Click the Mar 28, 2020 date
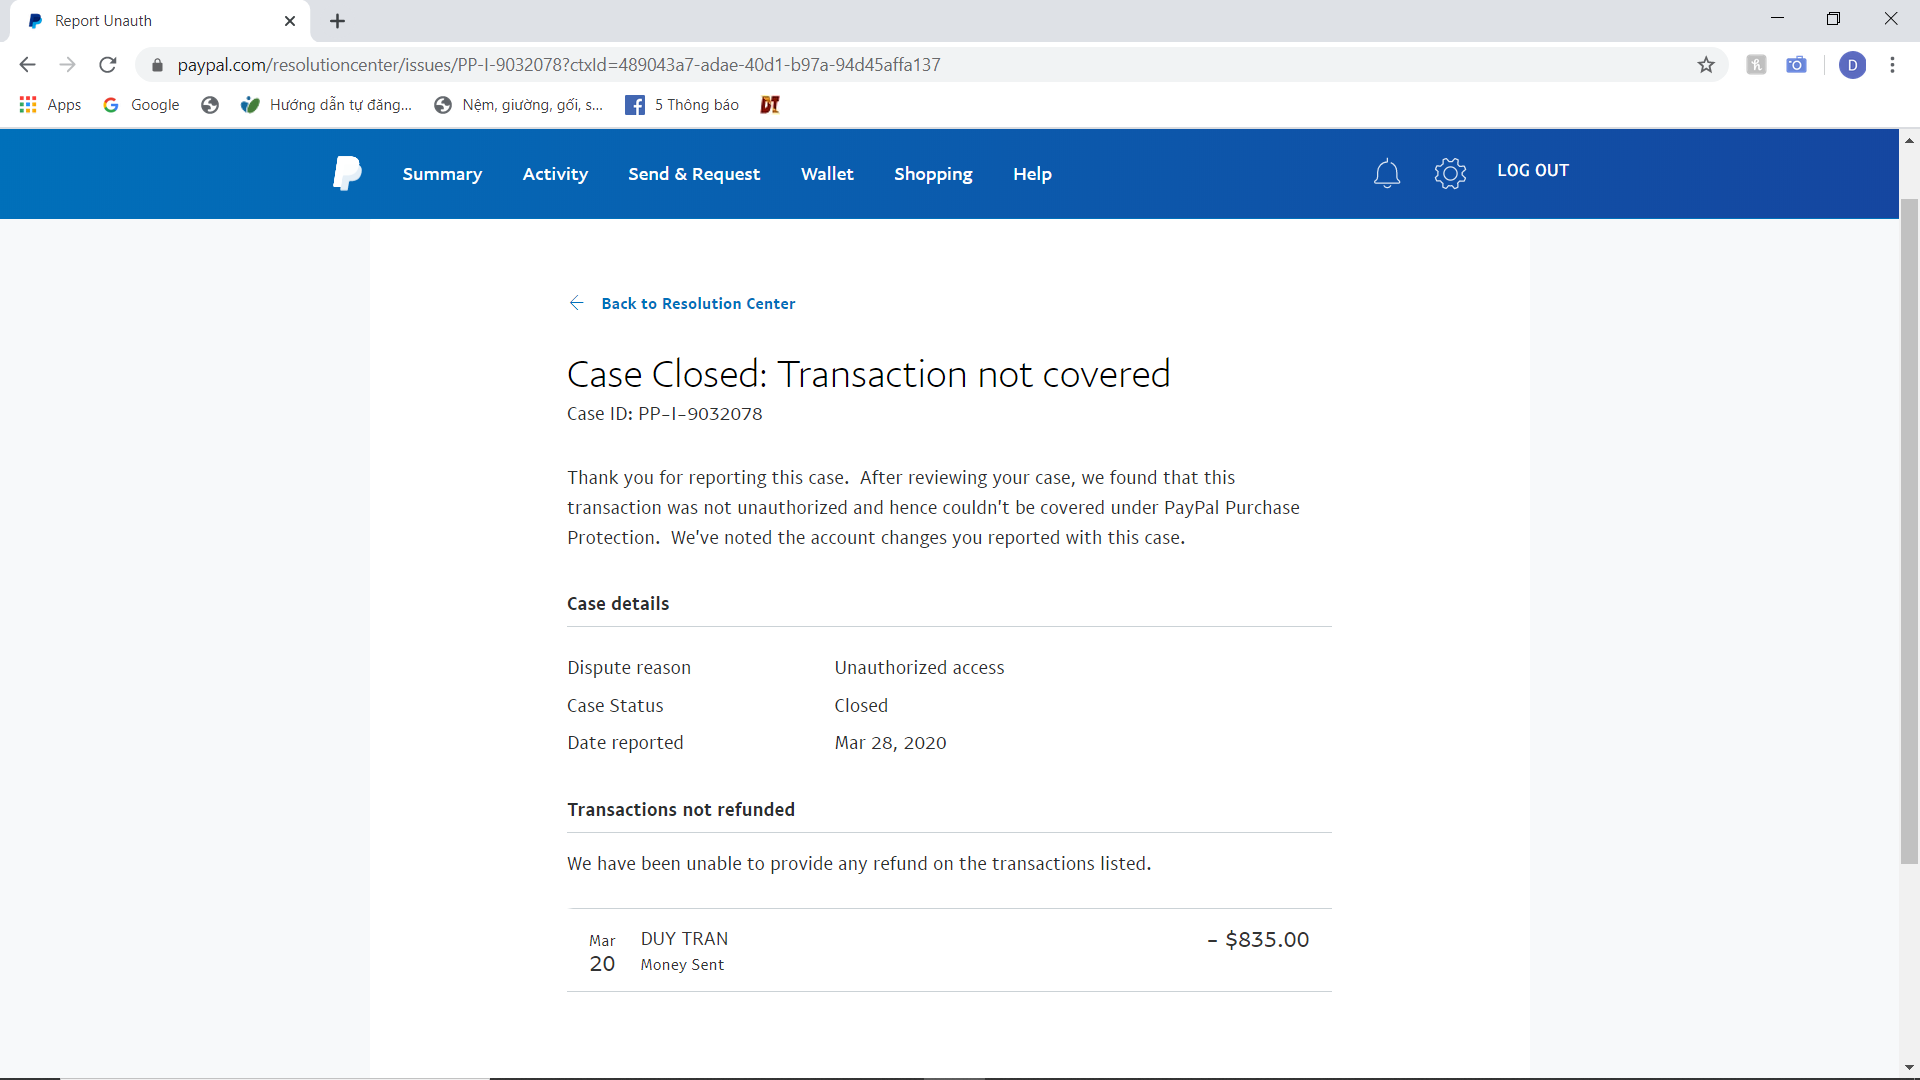1920x1080 pixels. [890, 743]
